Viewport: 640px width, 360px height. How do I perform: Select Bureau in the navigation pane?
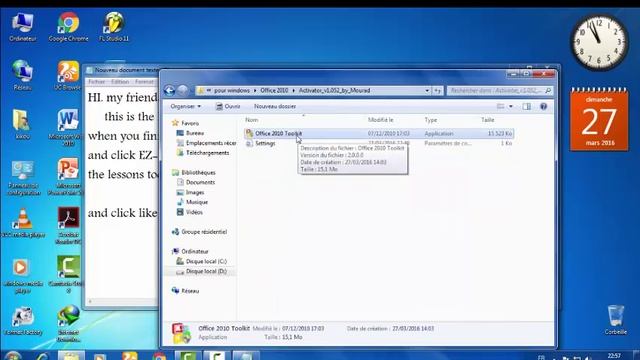coord(190,133)
